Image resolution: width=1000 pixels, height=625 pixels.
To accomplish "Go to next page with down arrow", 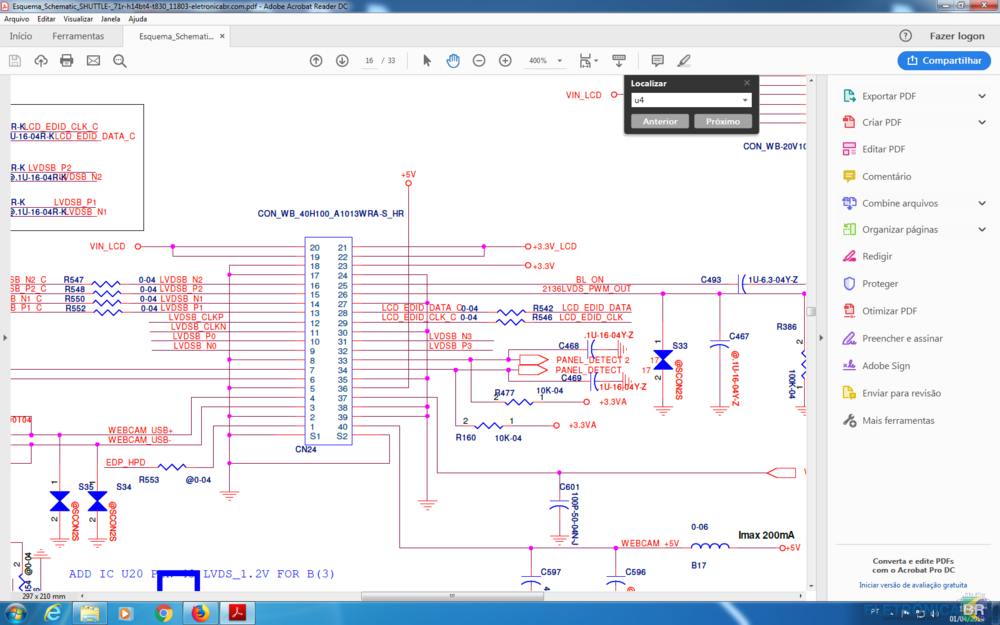I will 342,61.
